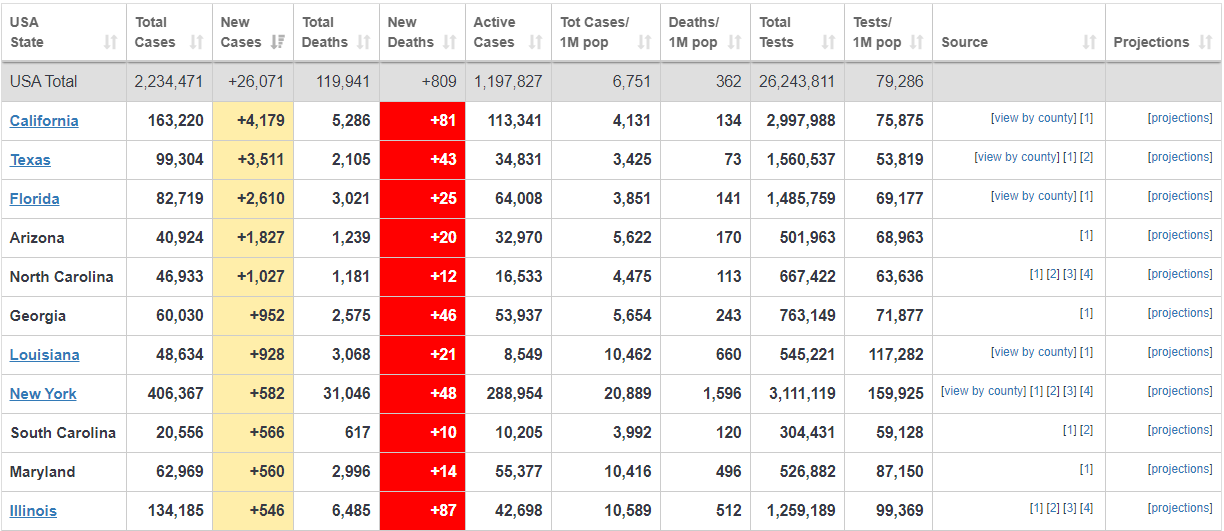This screenshot has height=531, width=1224.
Task: Open Maryland projections link
Action: pyautogui.click(x=1180, y=469)
